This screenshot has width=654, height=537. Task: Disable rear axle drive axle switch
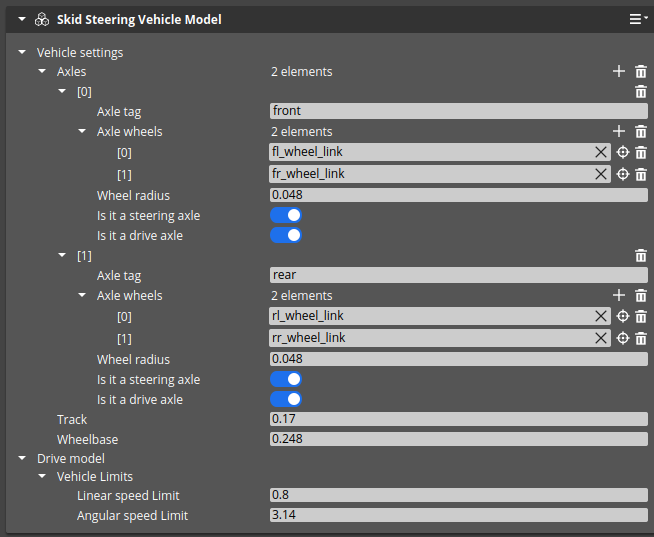(285, 400)
